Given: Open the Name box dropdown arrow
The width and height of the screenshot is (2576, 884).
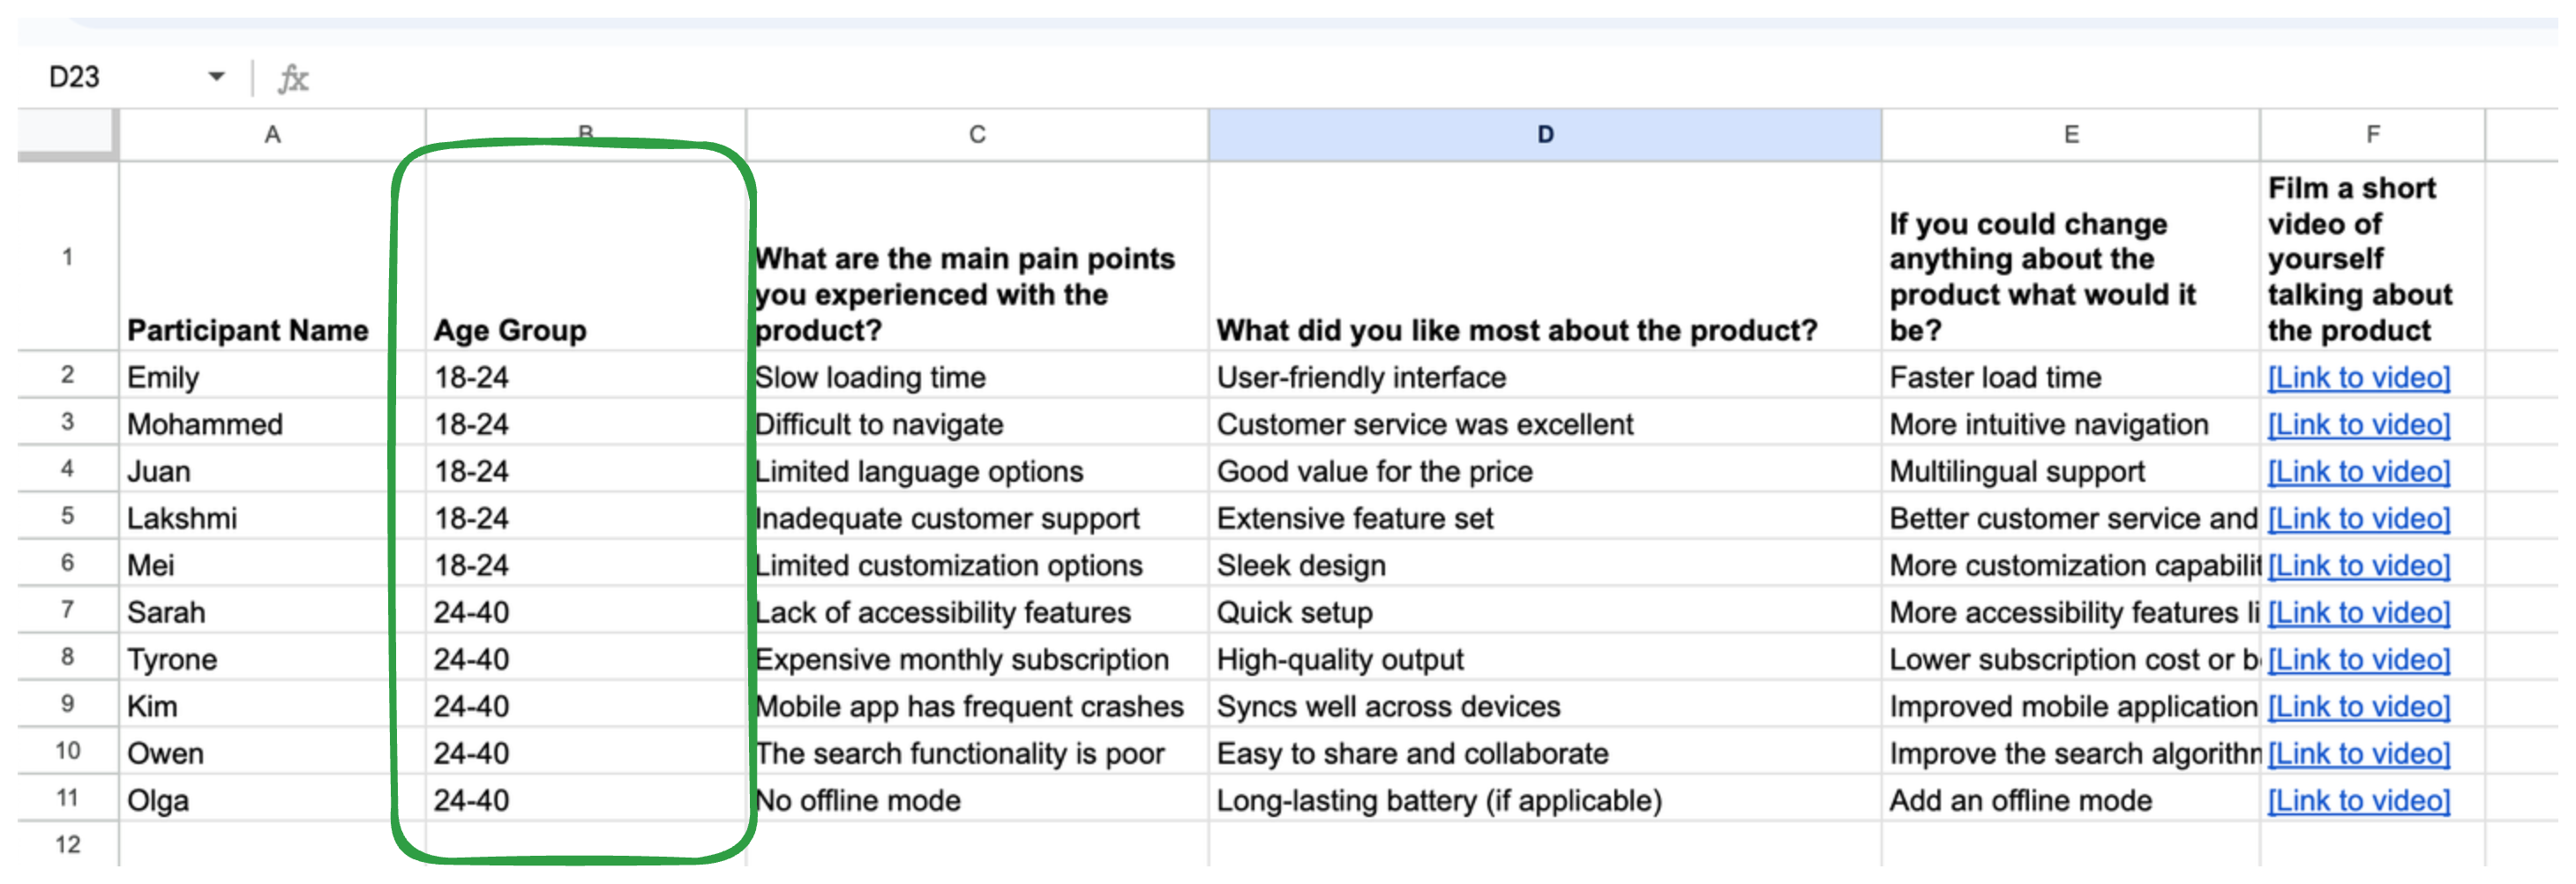Looking at the screenshot, I should [216, 77].
